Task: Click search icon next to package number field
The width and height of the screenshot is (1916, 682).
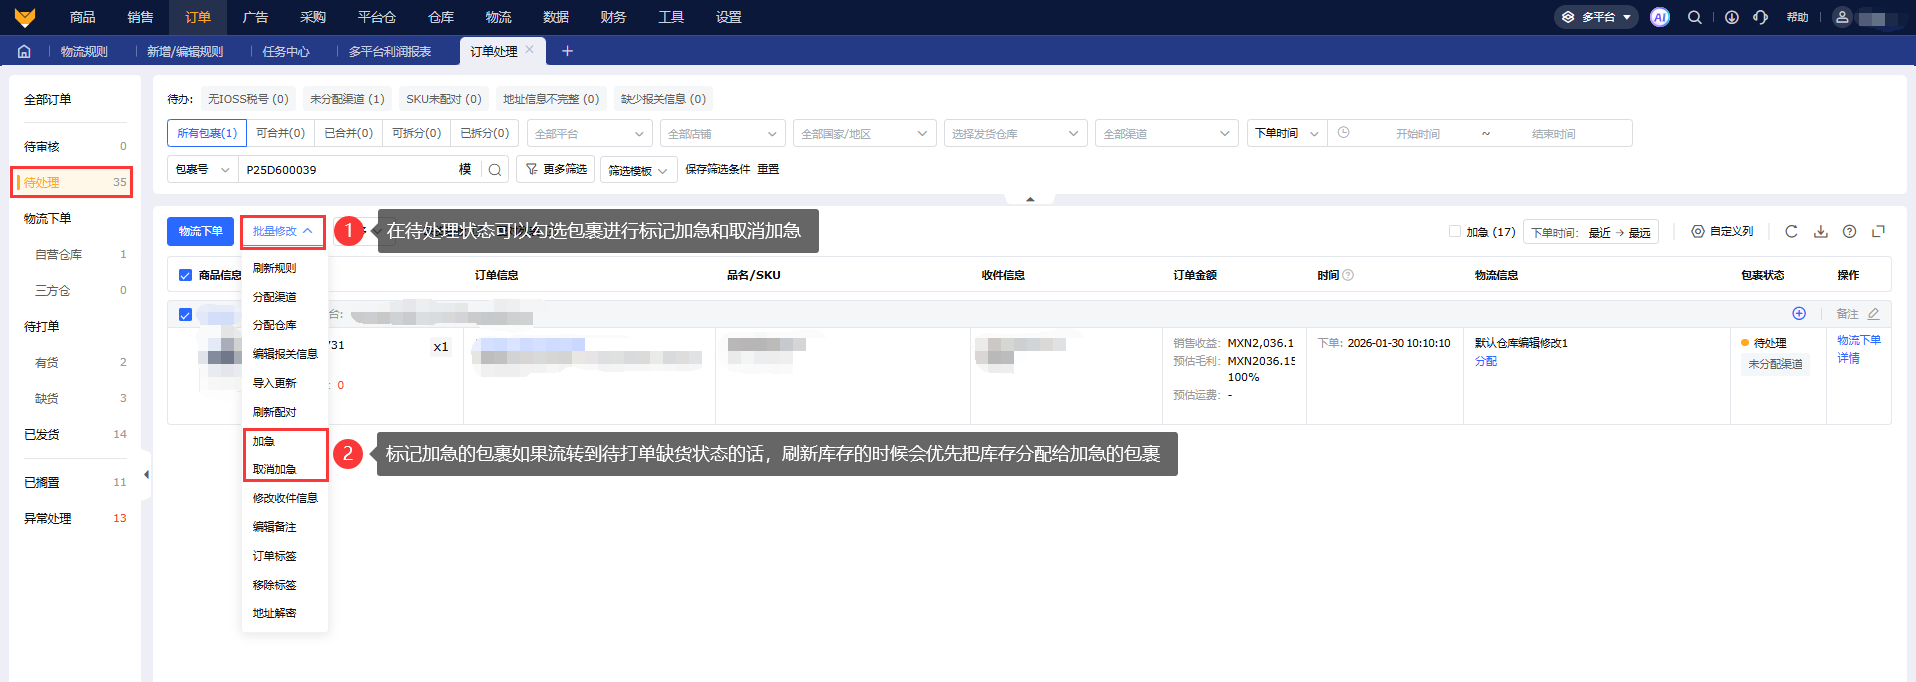Action: 494,170
